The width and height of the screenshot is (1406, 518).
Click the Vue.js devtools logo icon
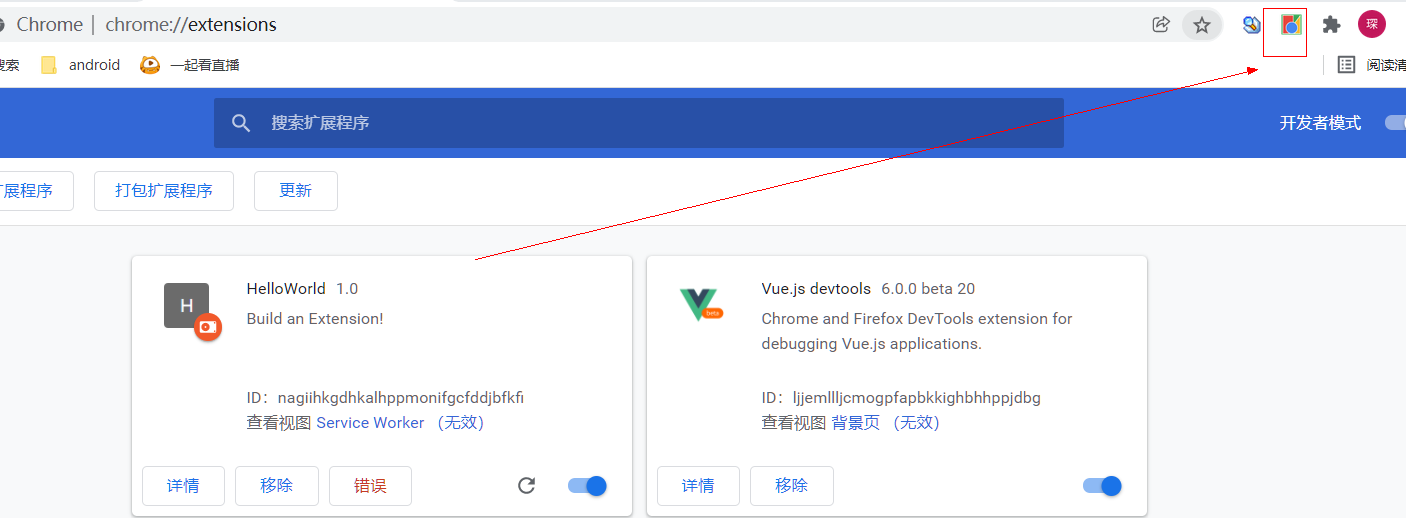tap(699, 304)
